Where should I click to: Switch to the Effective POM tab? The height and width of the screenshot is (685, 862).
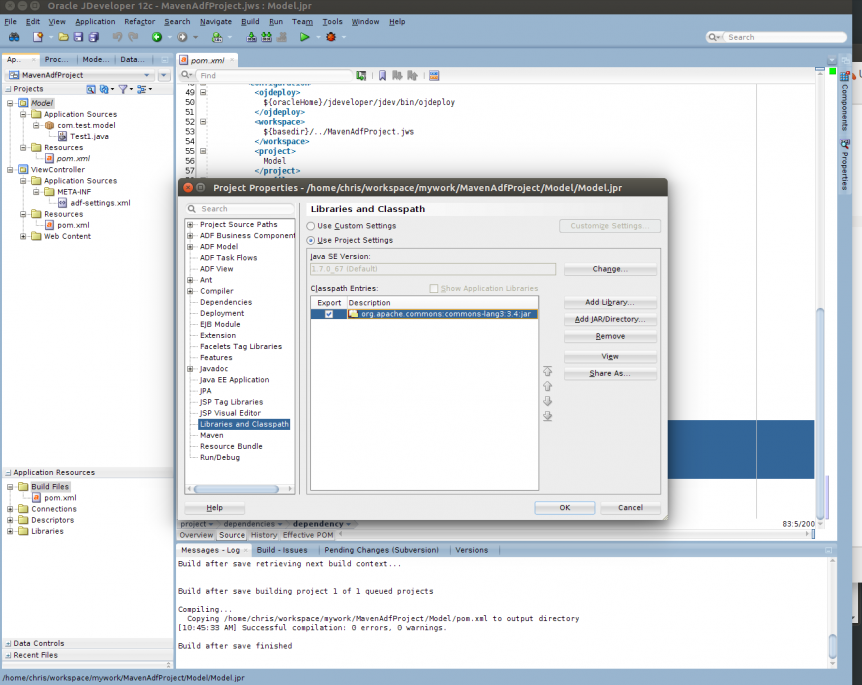308,535
